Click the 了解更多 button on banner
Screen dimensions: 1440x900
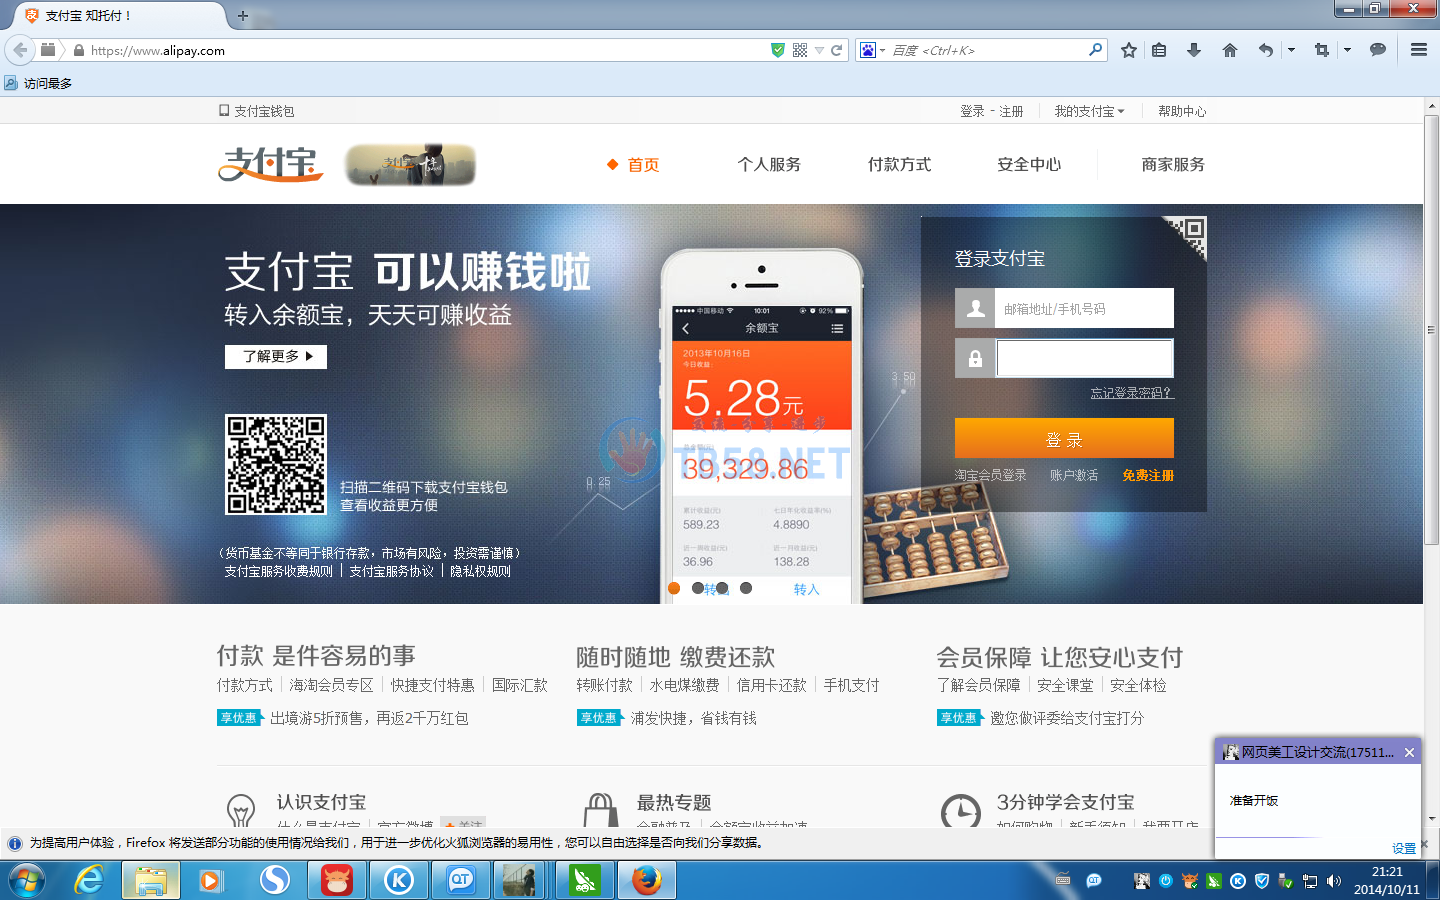point(276,357)
